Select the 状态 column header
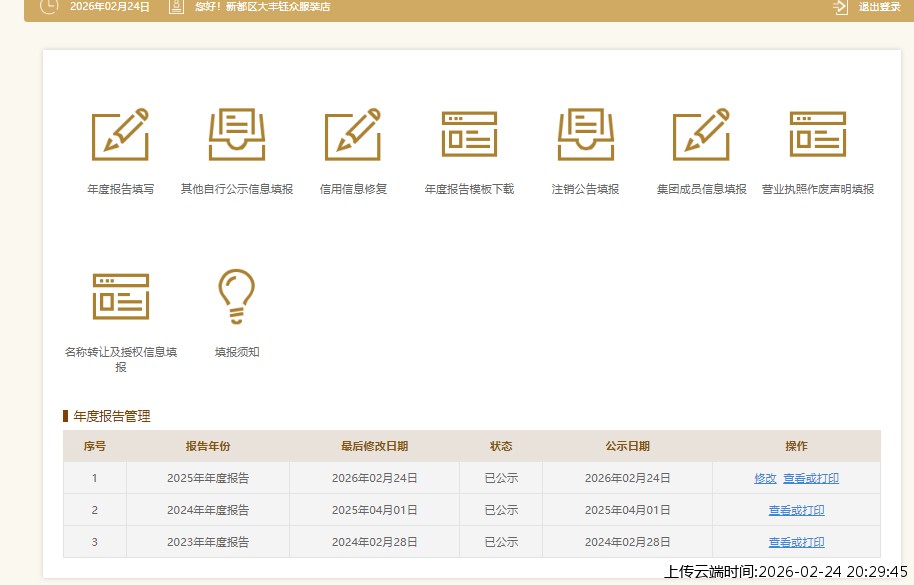 pyautogui.click(x=500, y=446)
